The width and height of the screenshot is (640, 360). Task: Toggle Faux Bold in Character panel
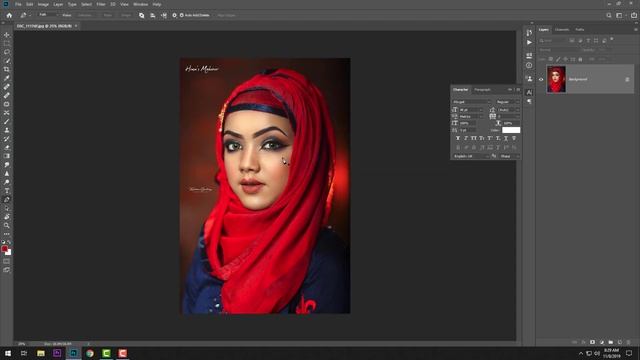pyautogui.click(x=458, y=138)
